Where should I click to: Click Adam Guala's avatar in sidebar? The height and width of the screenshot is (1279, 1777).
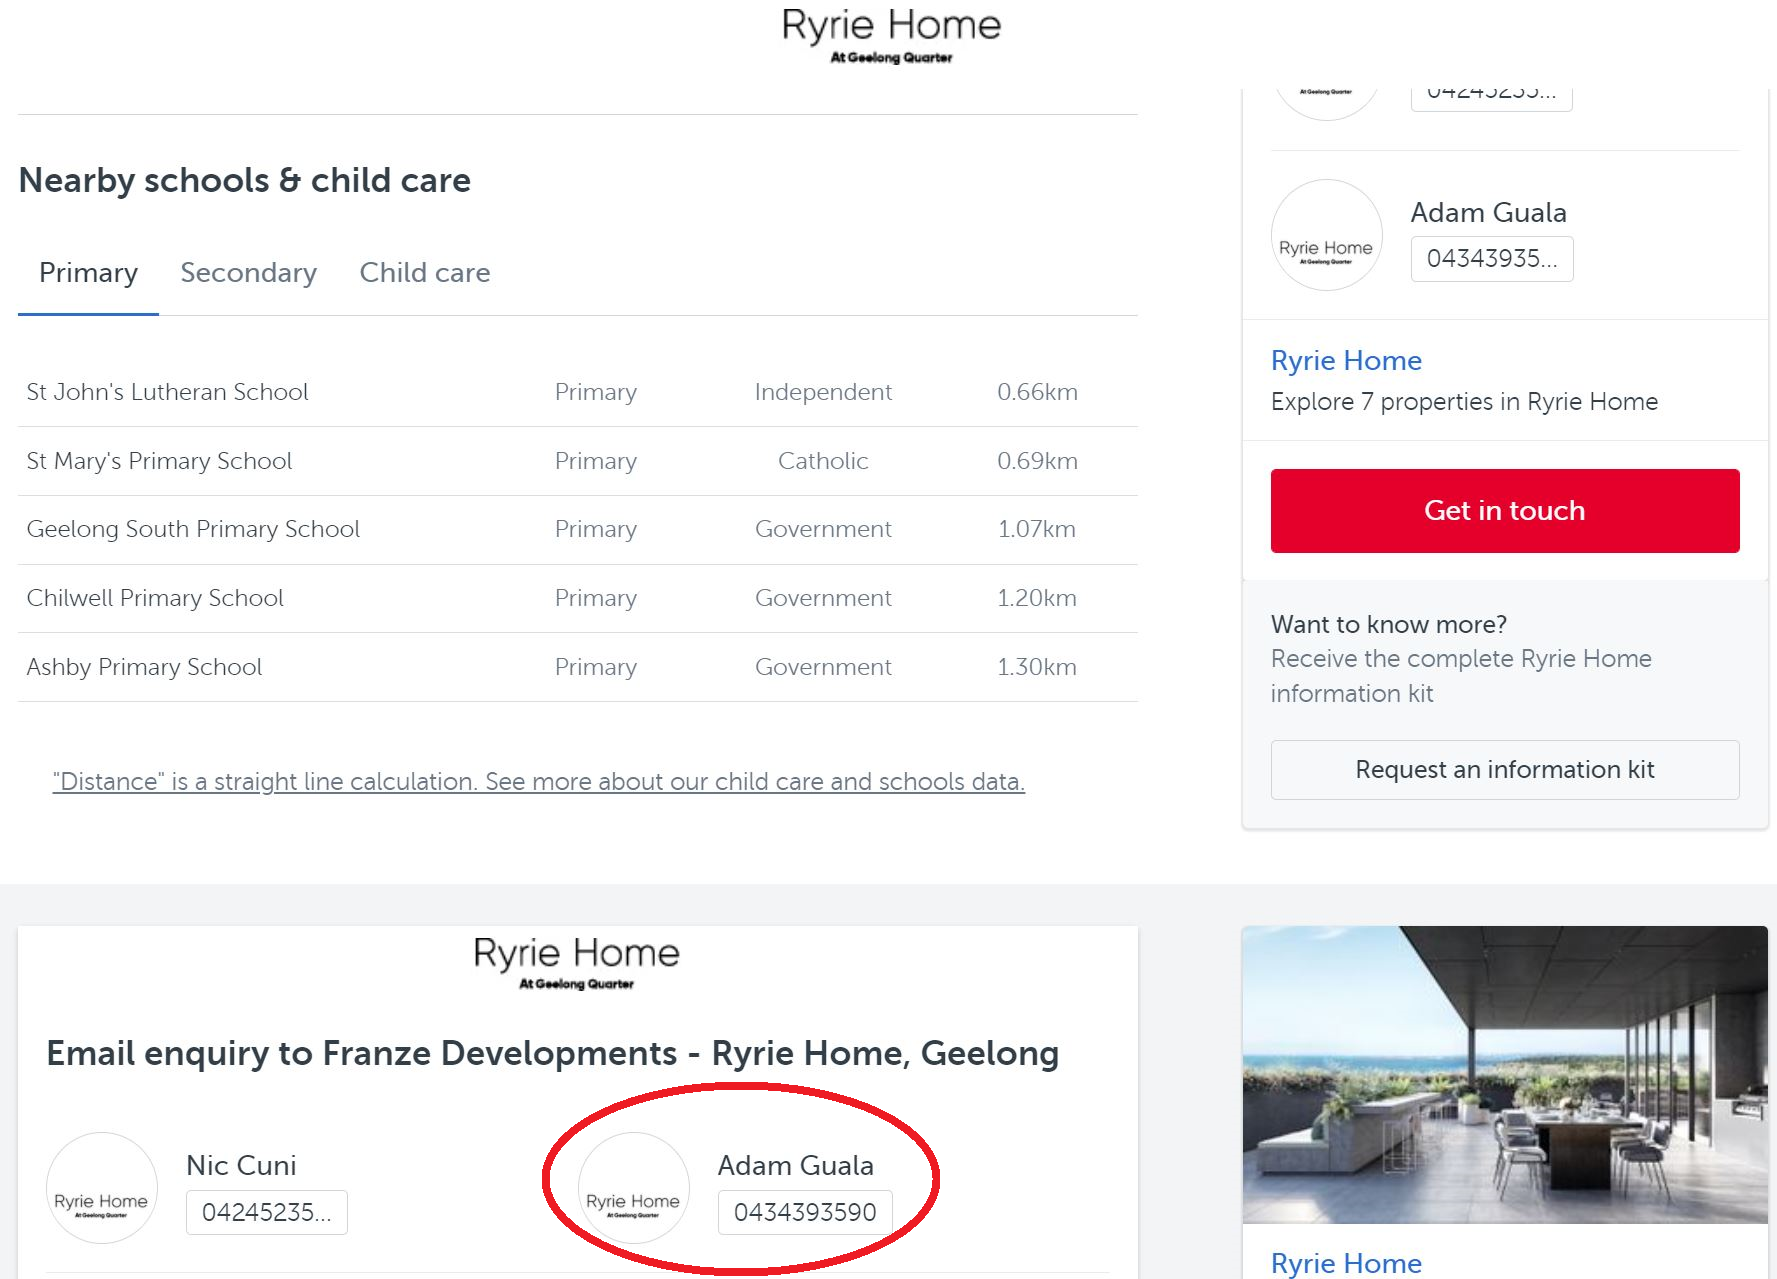(x=1326, y=236)
